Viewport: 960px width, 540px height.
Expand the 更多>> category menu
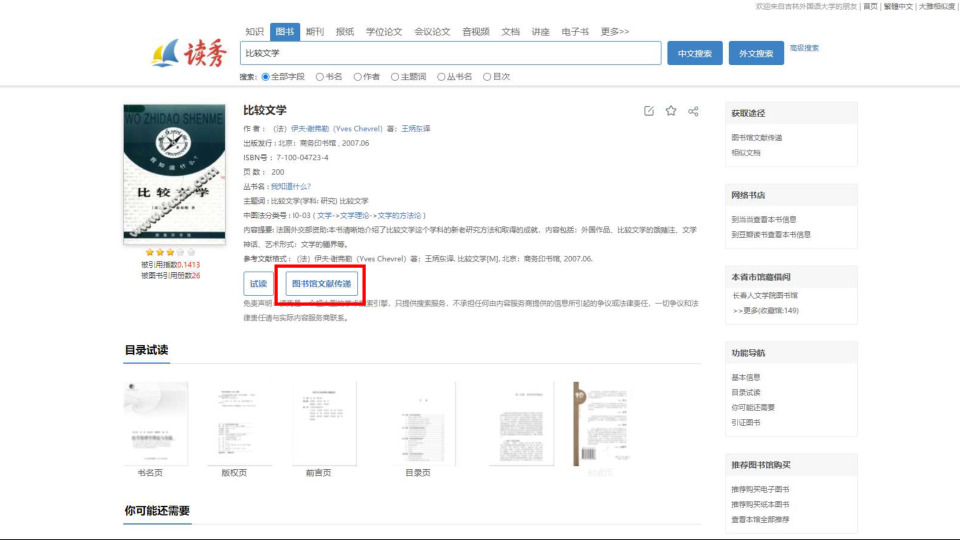615,32
